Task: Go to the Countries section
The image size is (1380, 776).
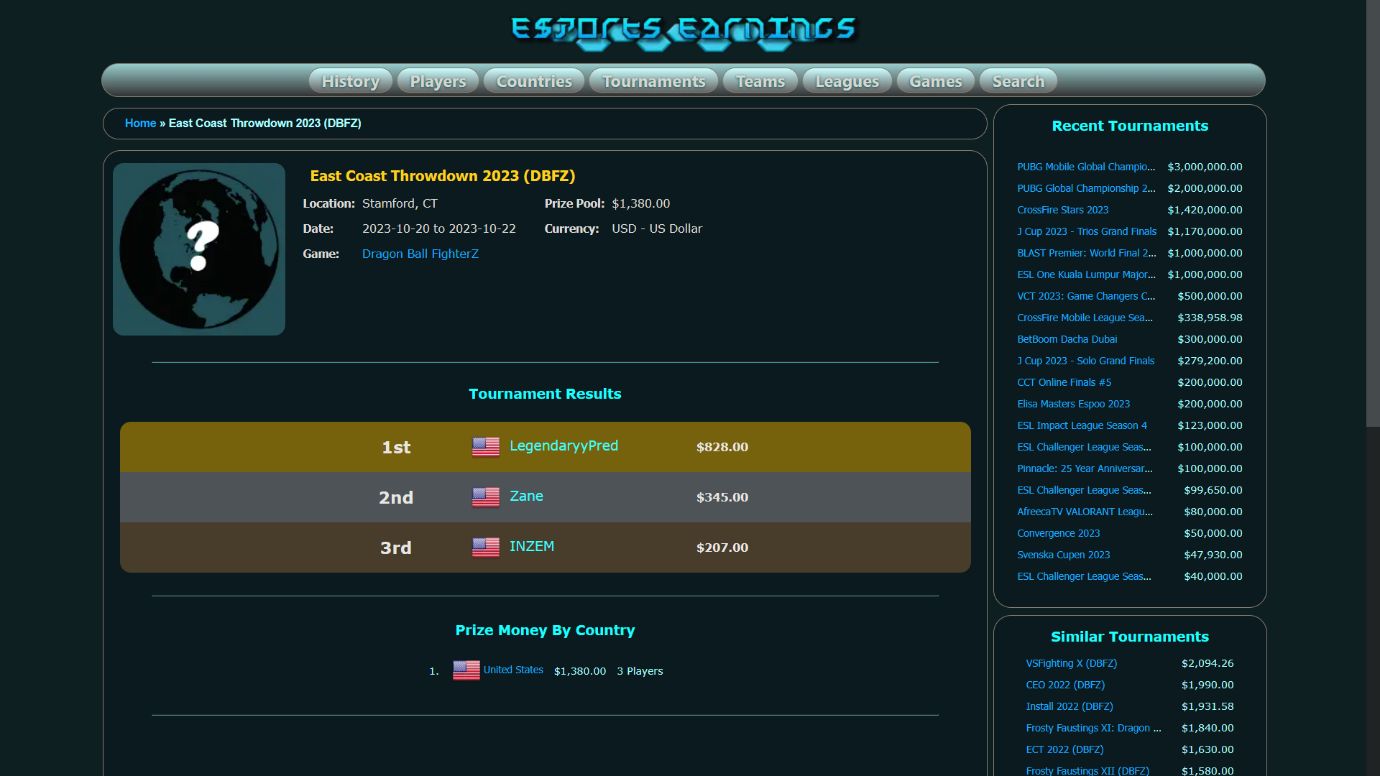Action: point(534,81)
